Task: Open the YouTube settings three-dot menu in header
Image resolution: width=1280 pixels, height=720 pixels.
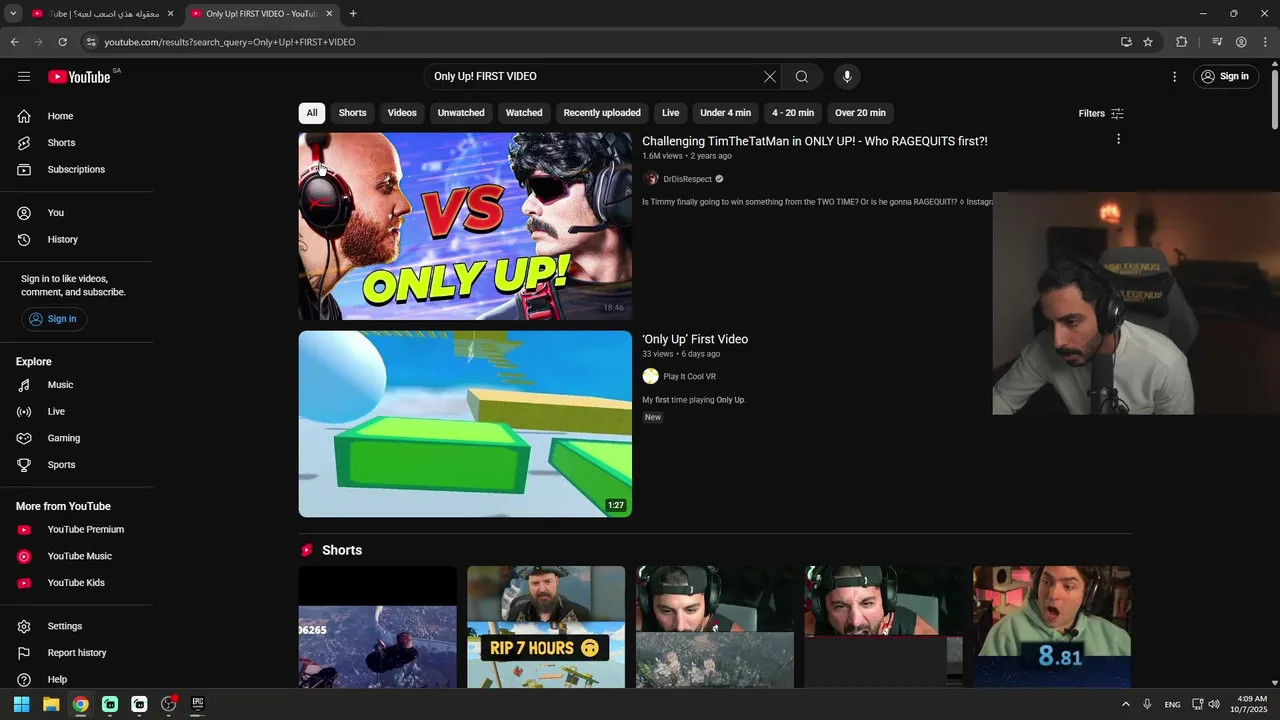Action: pyautogui.click(x=1175, y=76)
